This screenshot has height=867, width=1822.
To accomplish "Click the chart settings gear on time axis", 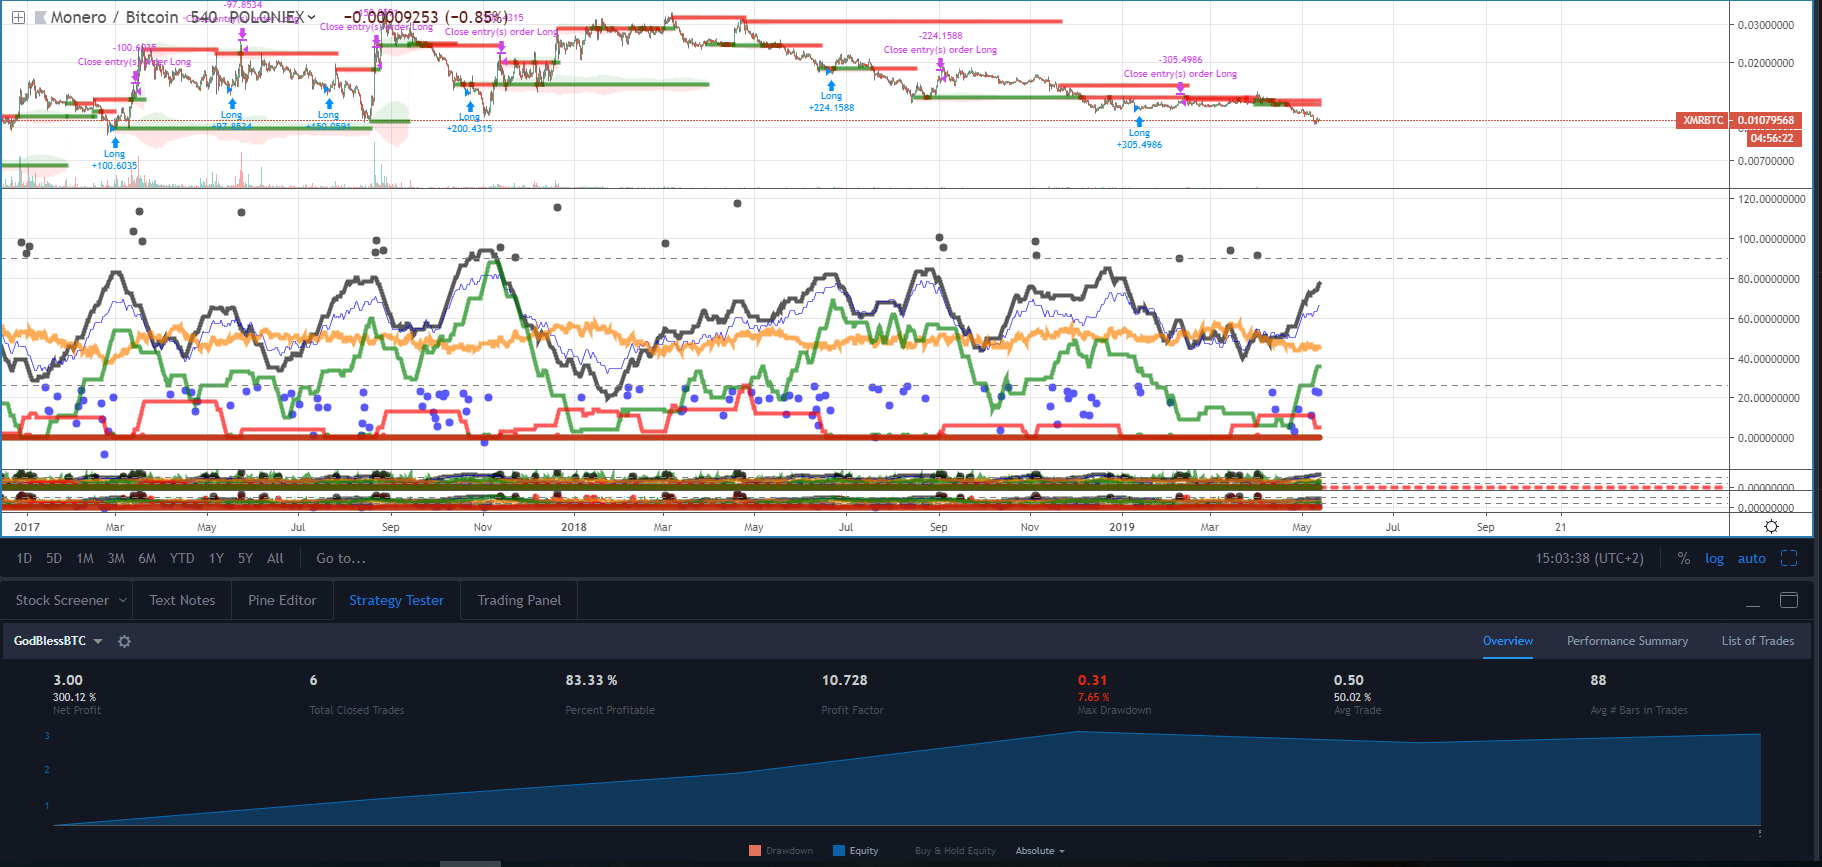I will (x=1771, y=527).
